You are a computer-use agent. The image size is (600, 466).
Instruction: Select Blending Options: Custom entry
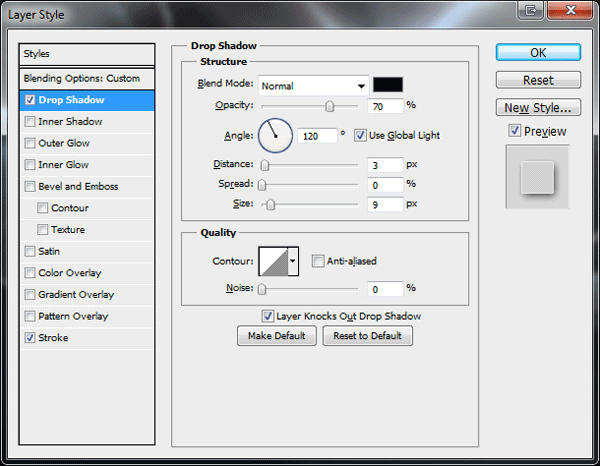click(x=87, y=79)
